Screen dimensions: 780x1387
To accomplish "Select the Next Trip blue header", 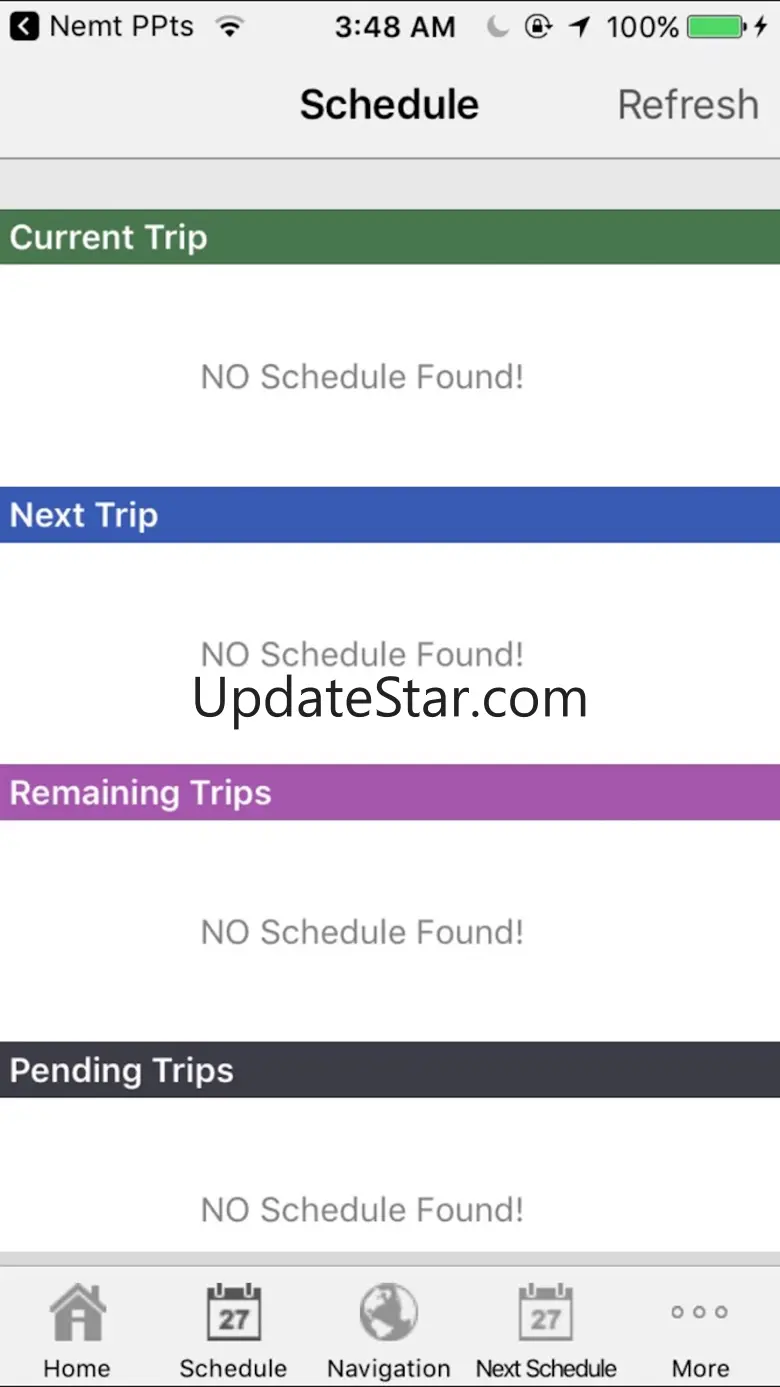I will point(390,515).
